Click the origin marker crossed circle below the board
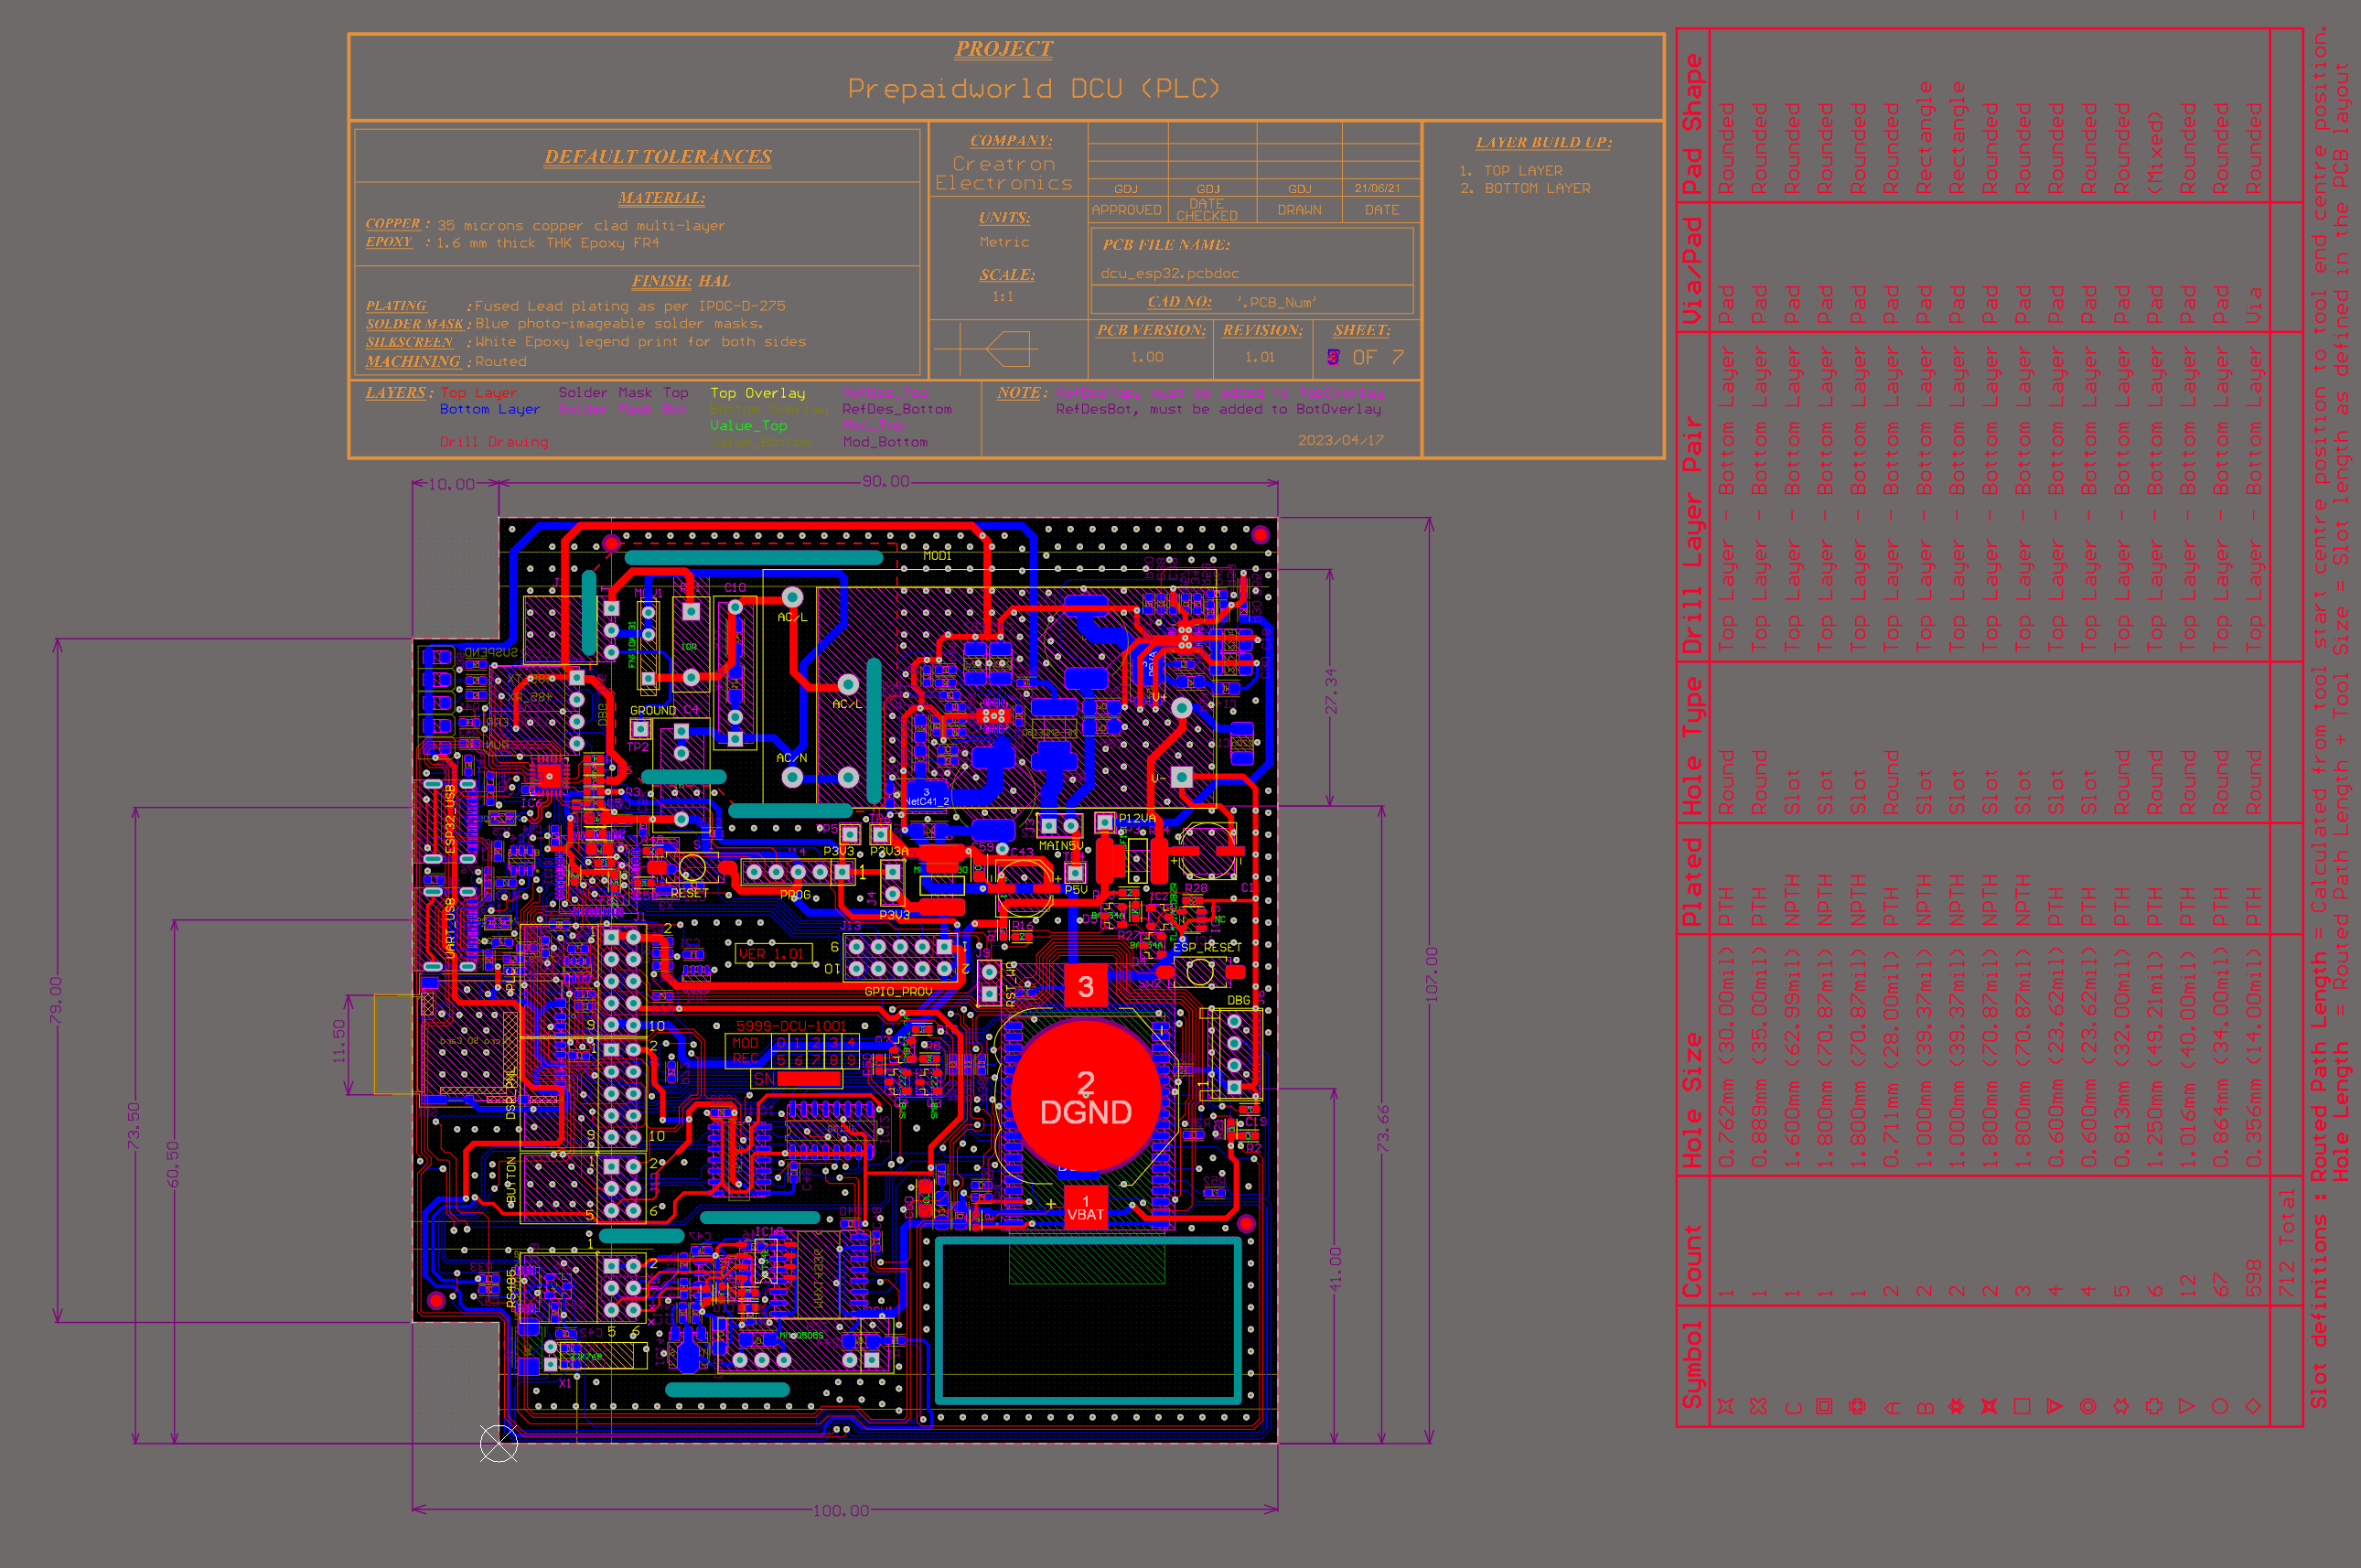Viewport: 2361px width, 1568px height. (x=498, y=1443)
